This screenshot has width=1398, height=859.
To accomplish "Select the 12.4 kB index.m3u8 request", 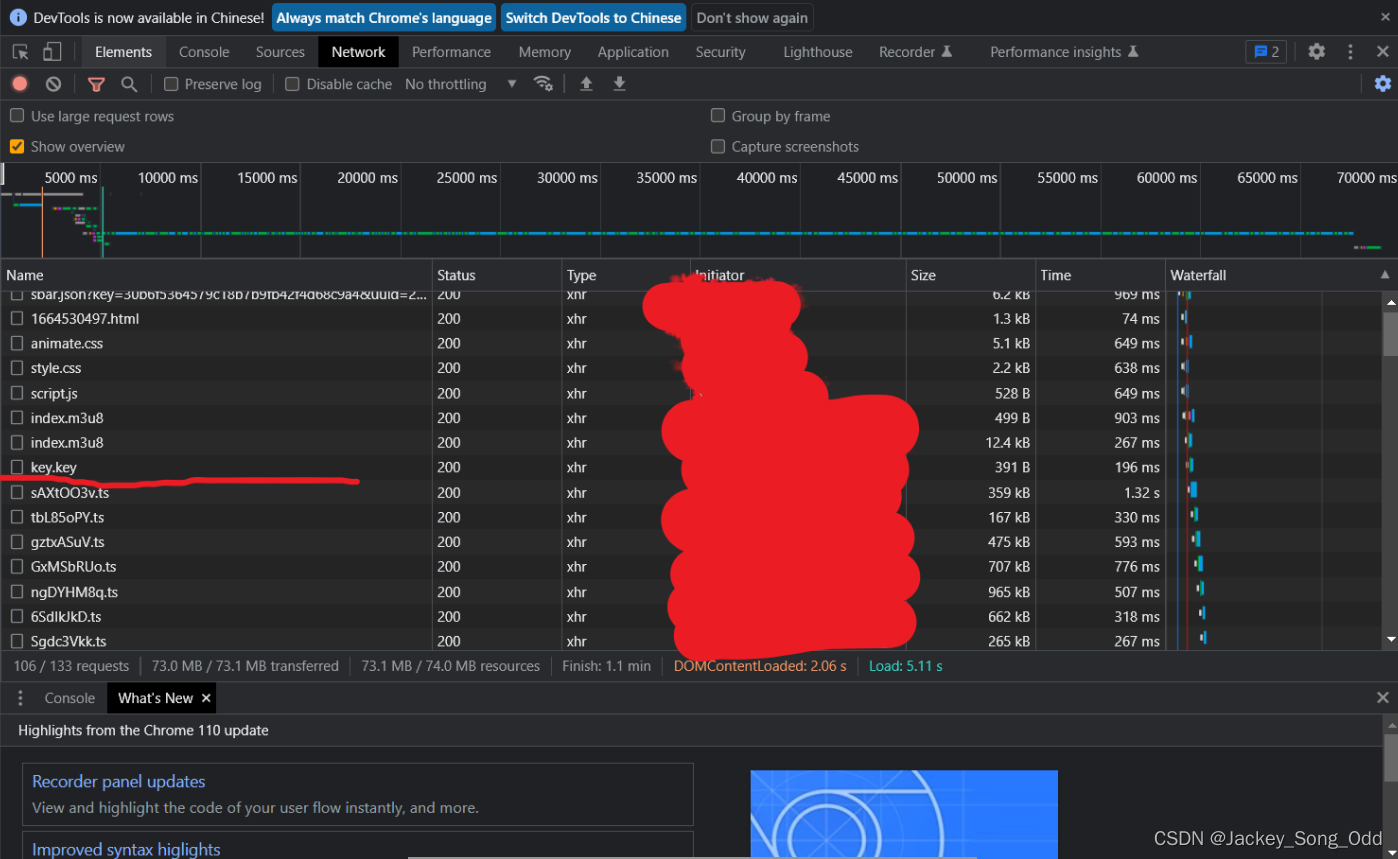I will pos(585,442).
